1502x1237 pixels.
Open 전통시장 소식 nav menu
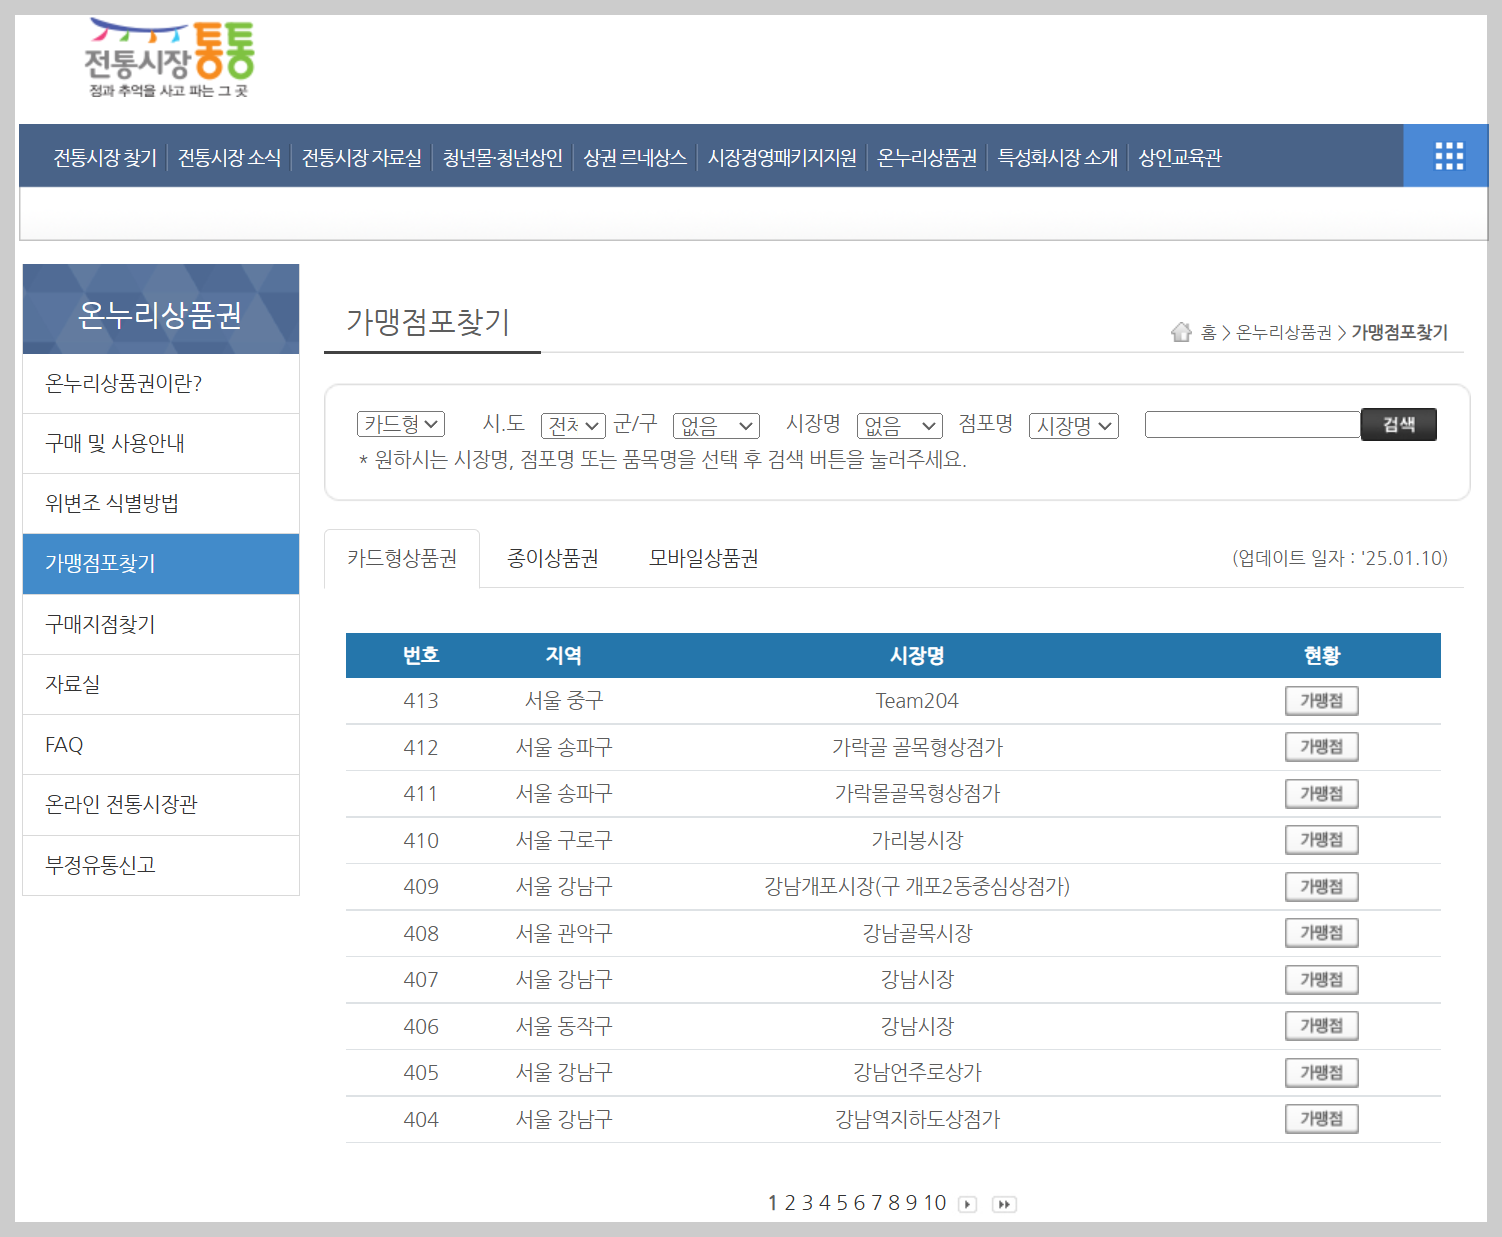(229, 157)
